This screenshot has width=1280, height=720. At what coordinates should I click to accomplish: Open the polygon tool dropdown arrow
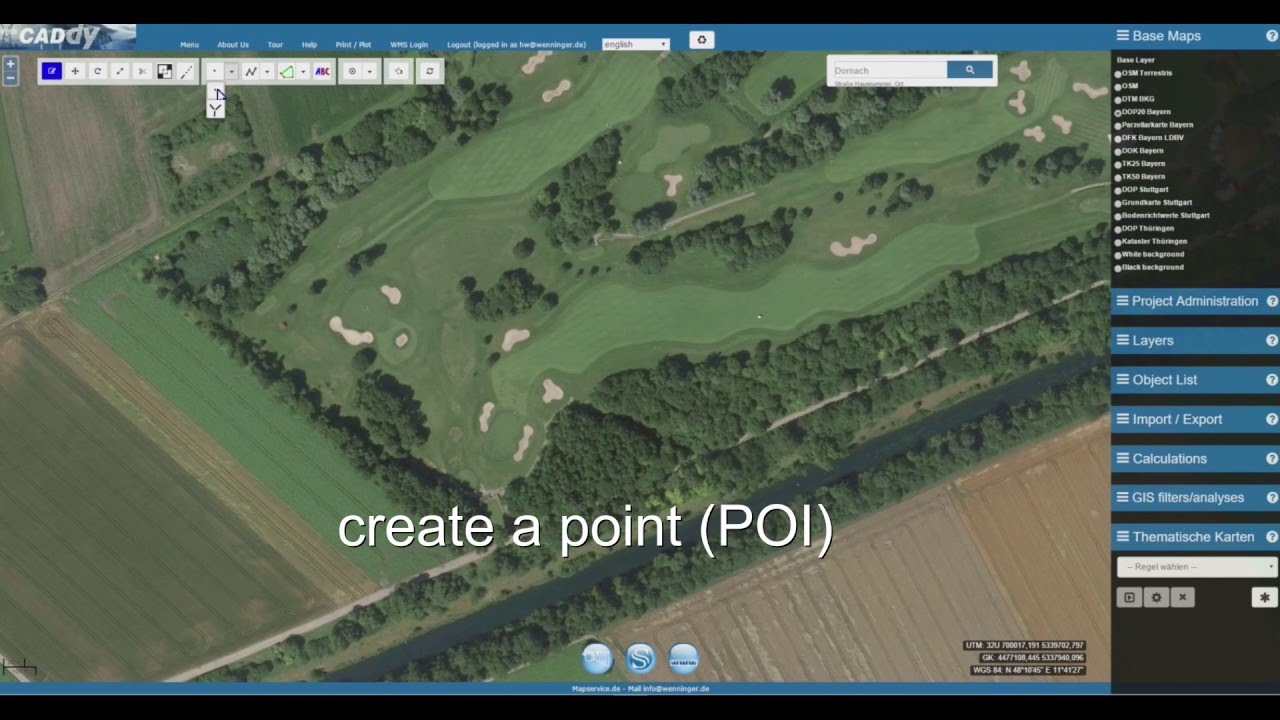click(x=303, y=71)
